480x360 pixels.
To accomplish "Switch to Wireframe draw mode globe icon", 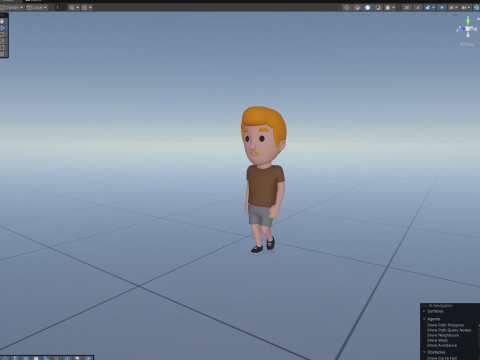I will pyautogui.click(x=347, y=7).
